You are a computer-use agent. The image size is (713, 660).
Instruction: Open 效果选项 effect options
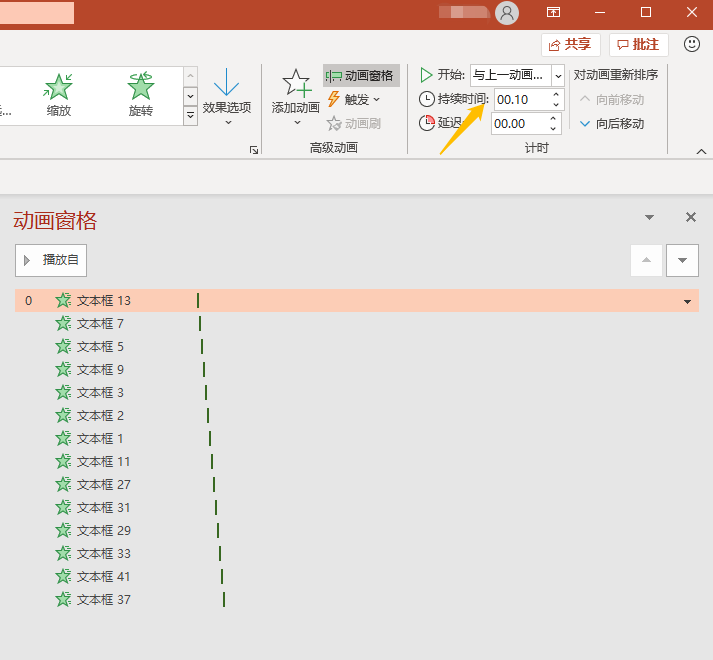[x=226, y=97]
